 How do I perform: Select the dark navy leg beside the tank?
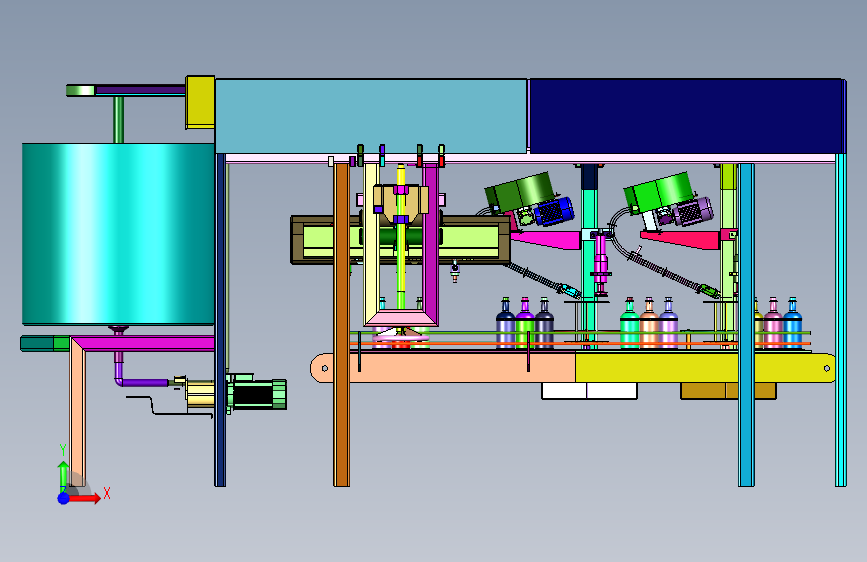pos(220,320)
